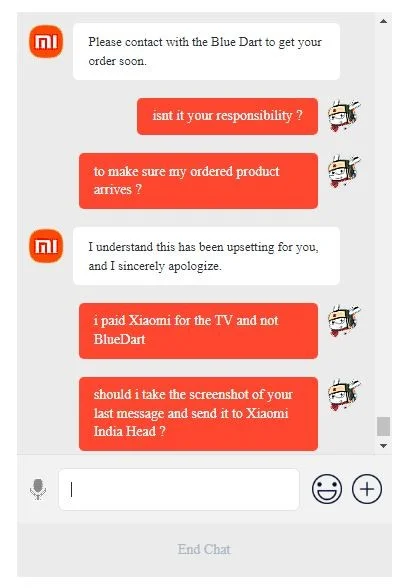Open the emoji picker smiley icon
Image resolution: width=418 pixels, height=588 pixels.
click(x=327, y=489)
